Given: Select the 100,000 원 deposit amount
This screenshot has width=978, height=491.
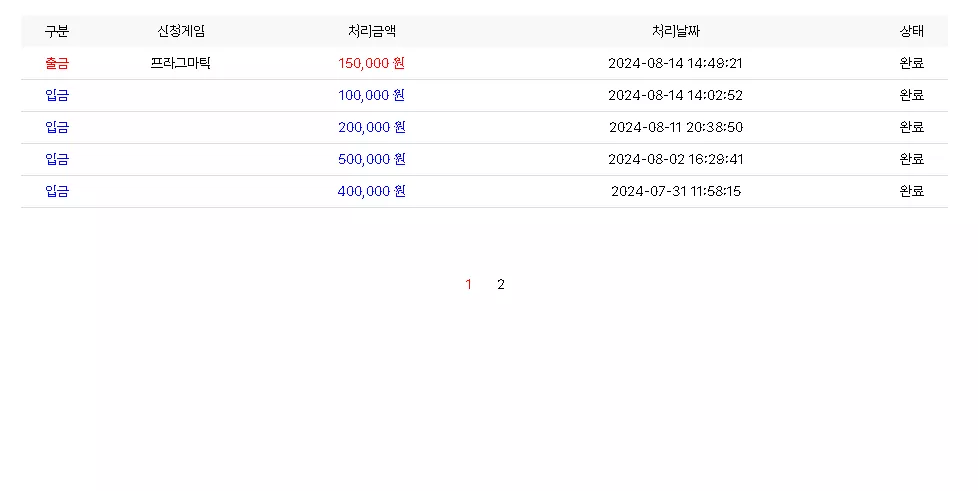Looking at the screenshot, I should (372, 95).
